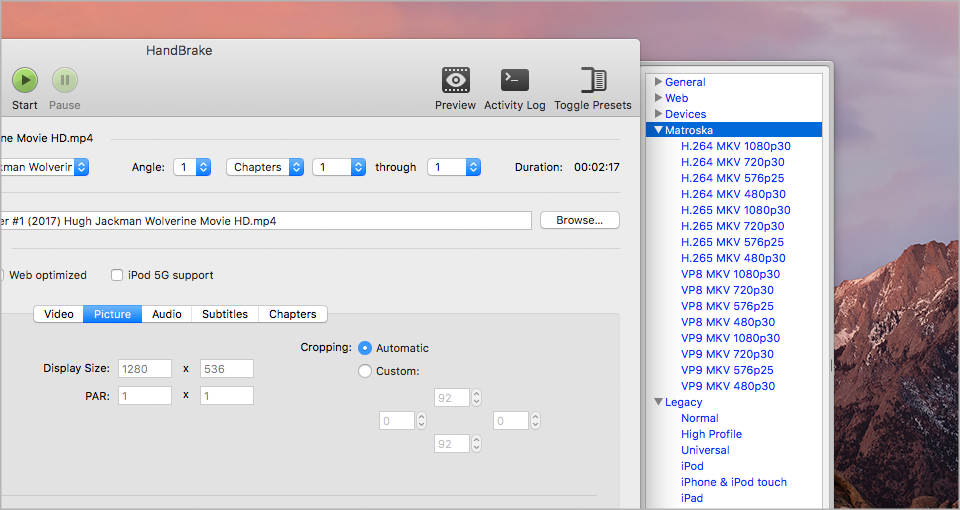Select H.265 MKV 576p25 preset
Viewport: 960px width, 510px height.
pyautogui.click(x=733, y=242)
